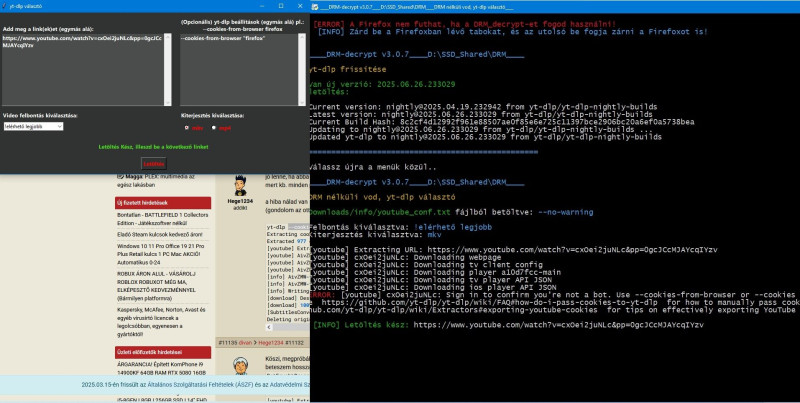Click 'Kiterjesztés kiválasztva: mkv' console line
800x403 pixels.
point(375,235)
